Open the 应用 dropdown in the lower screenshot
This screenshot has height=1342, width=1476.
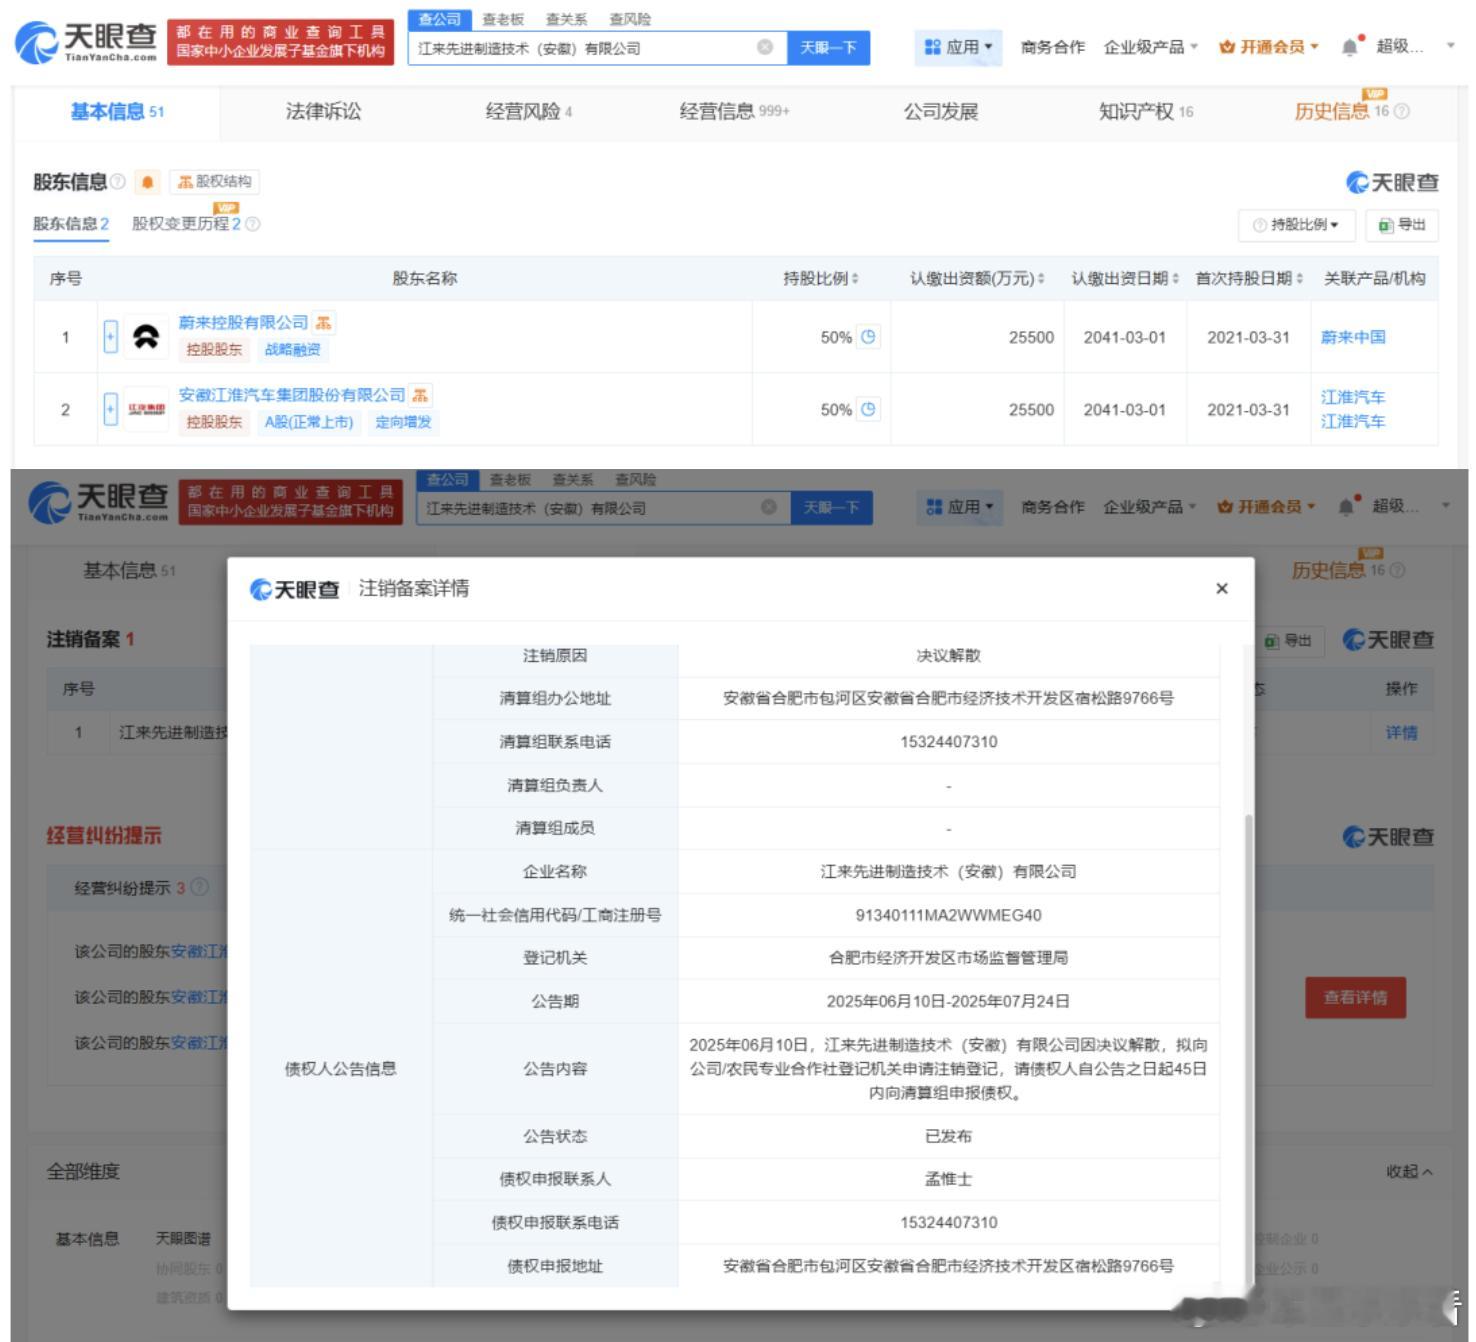(960, 507)
